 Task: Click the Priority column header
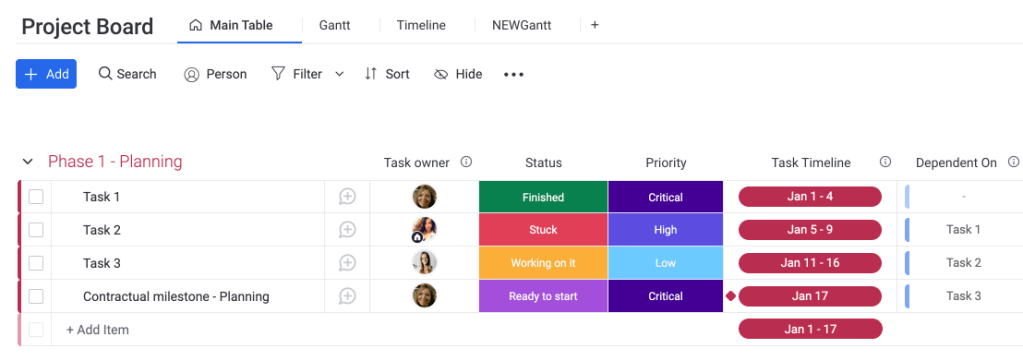[x=665, y=163]
